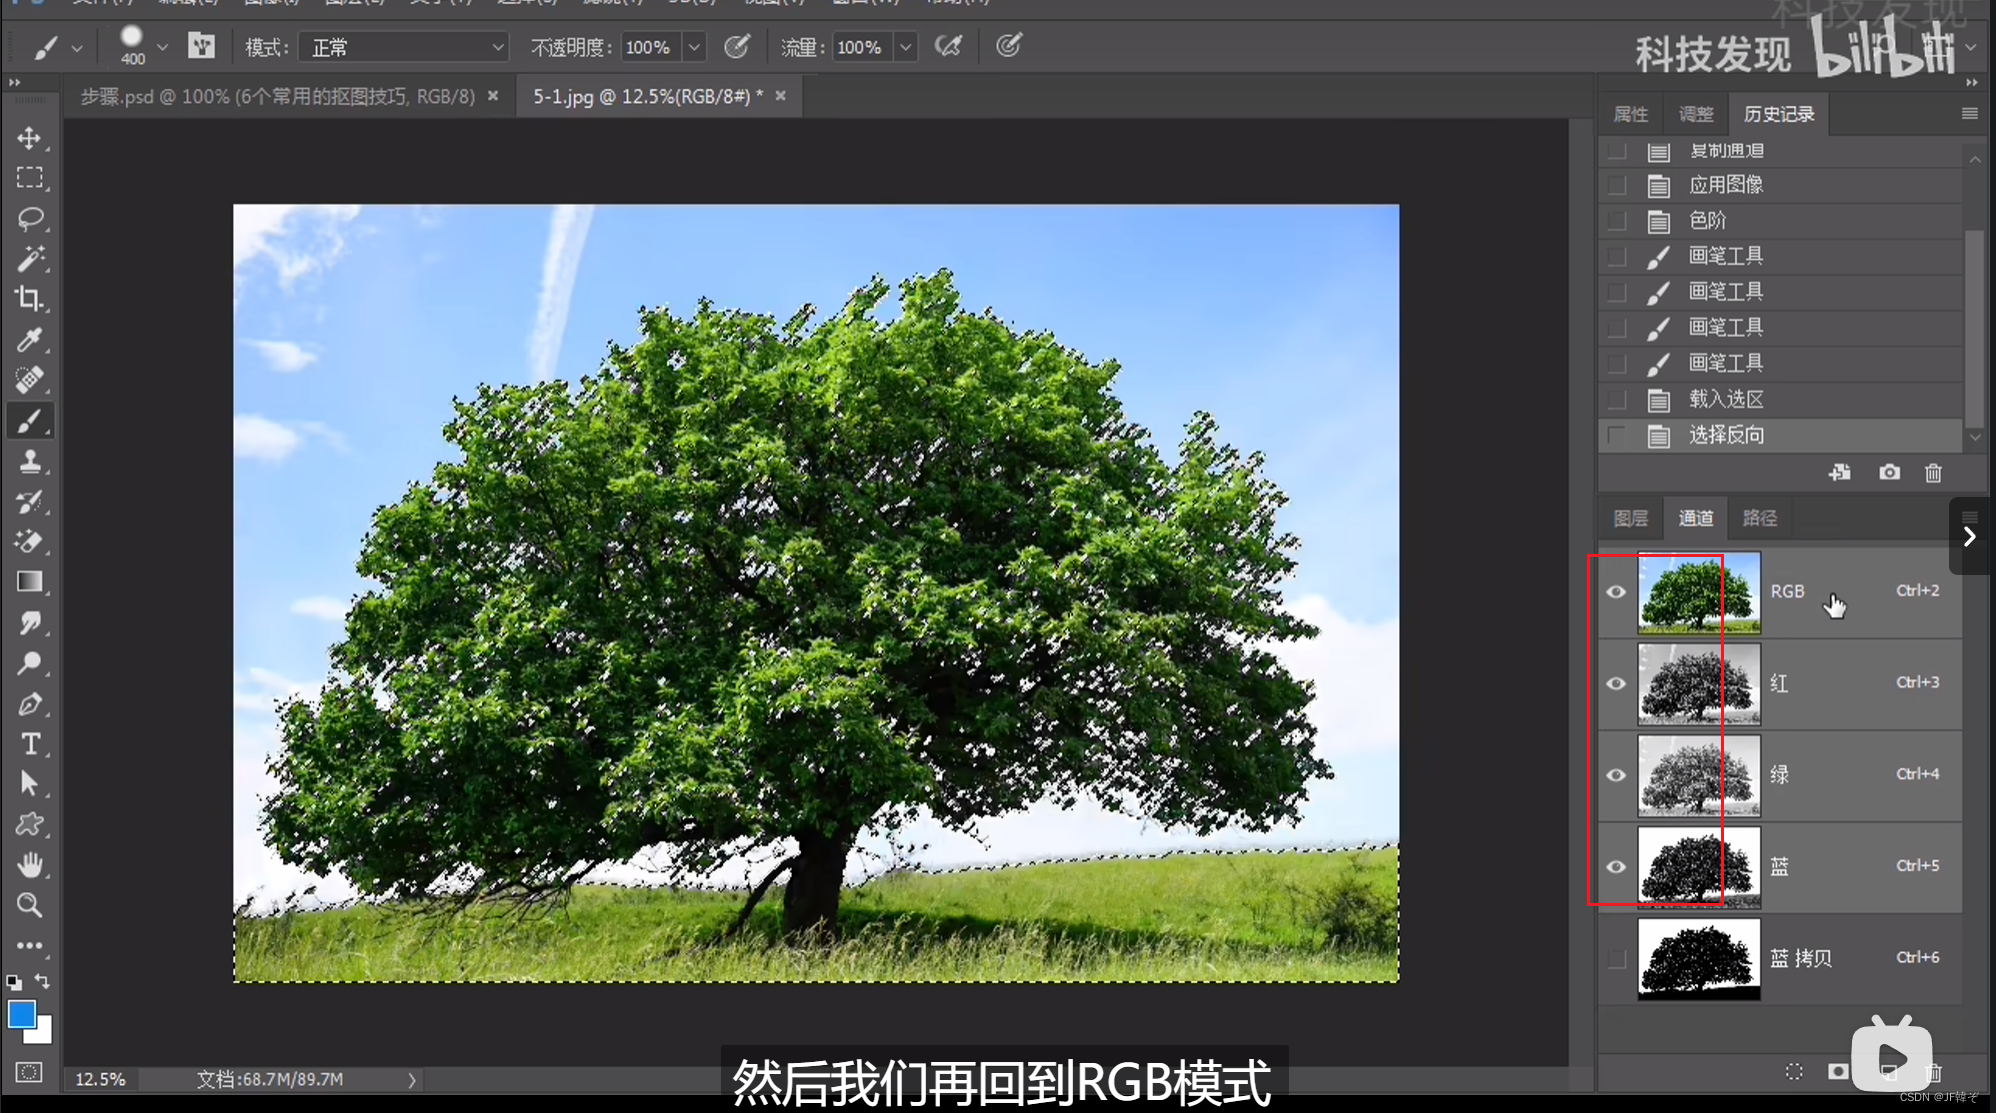1996x1113 pixels.
Task: Click the history panel trash icon
Action: [x=1933, y=473]
